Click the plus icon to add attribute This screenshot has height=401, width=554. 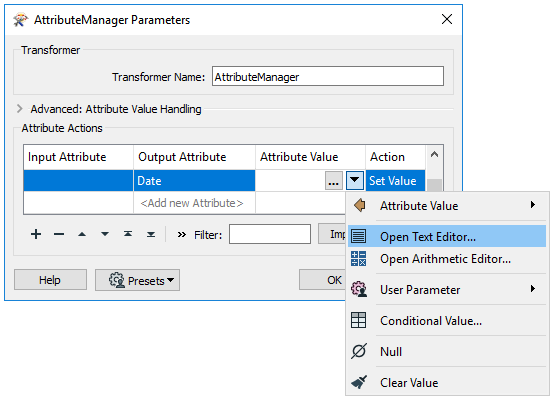click(x=36, y=234)
